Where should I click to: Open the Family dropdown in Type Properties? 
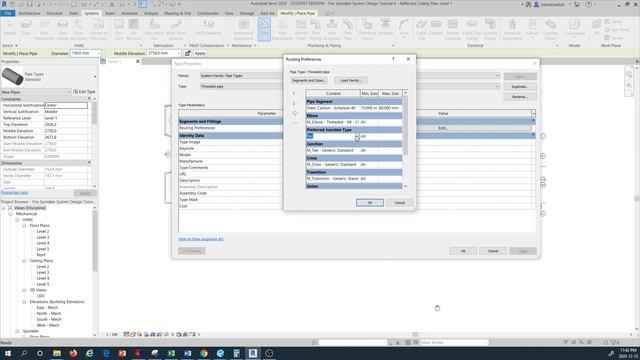point(497,76)
